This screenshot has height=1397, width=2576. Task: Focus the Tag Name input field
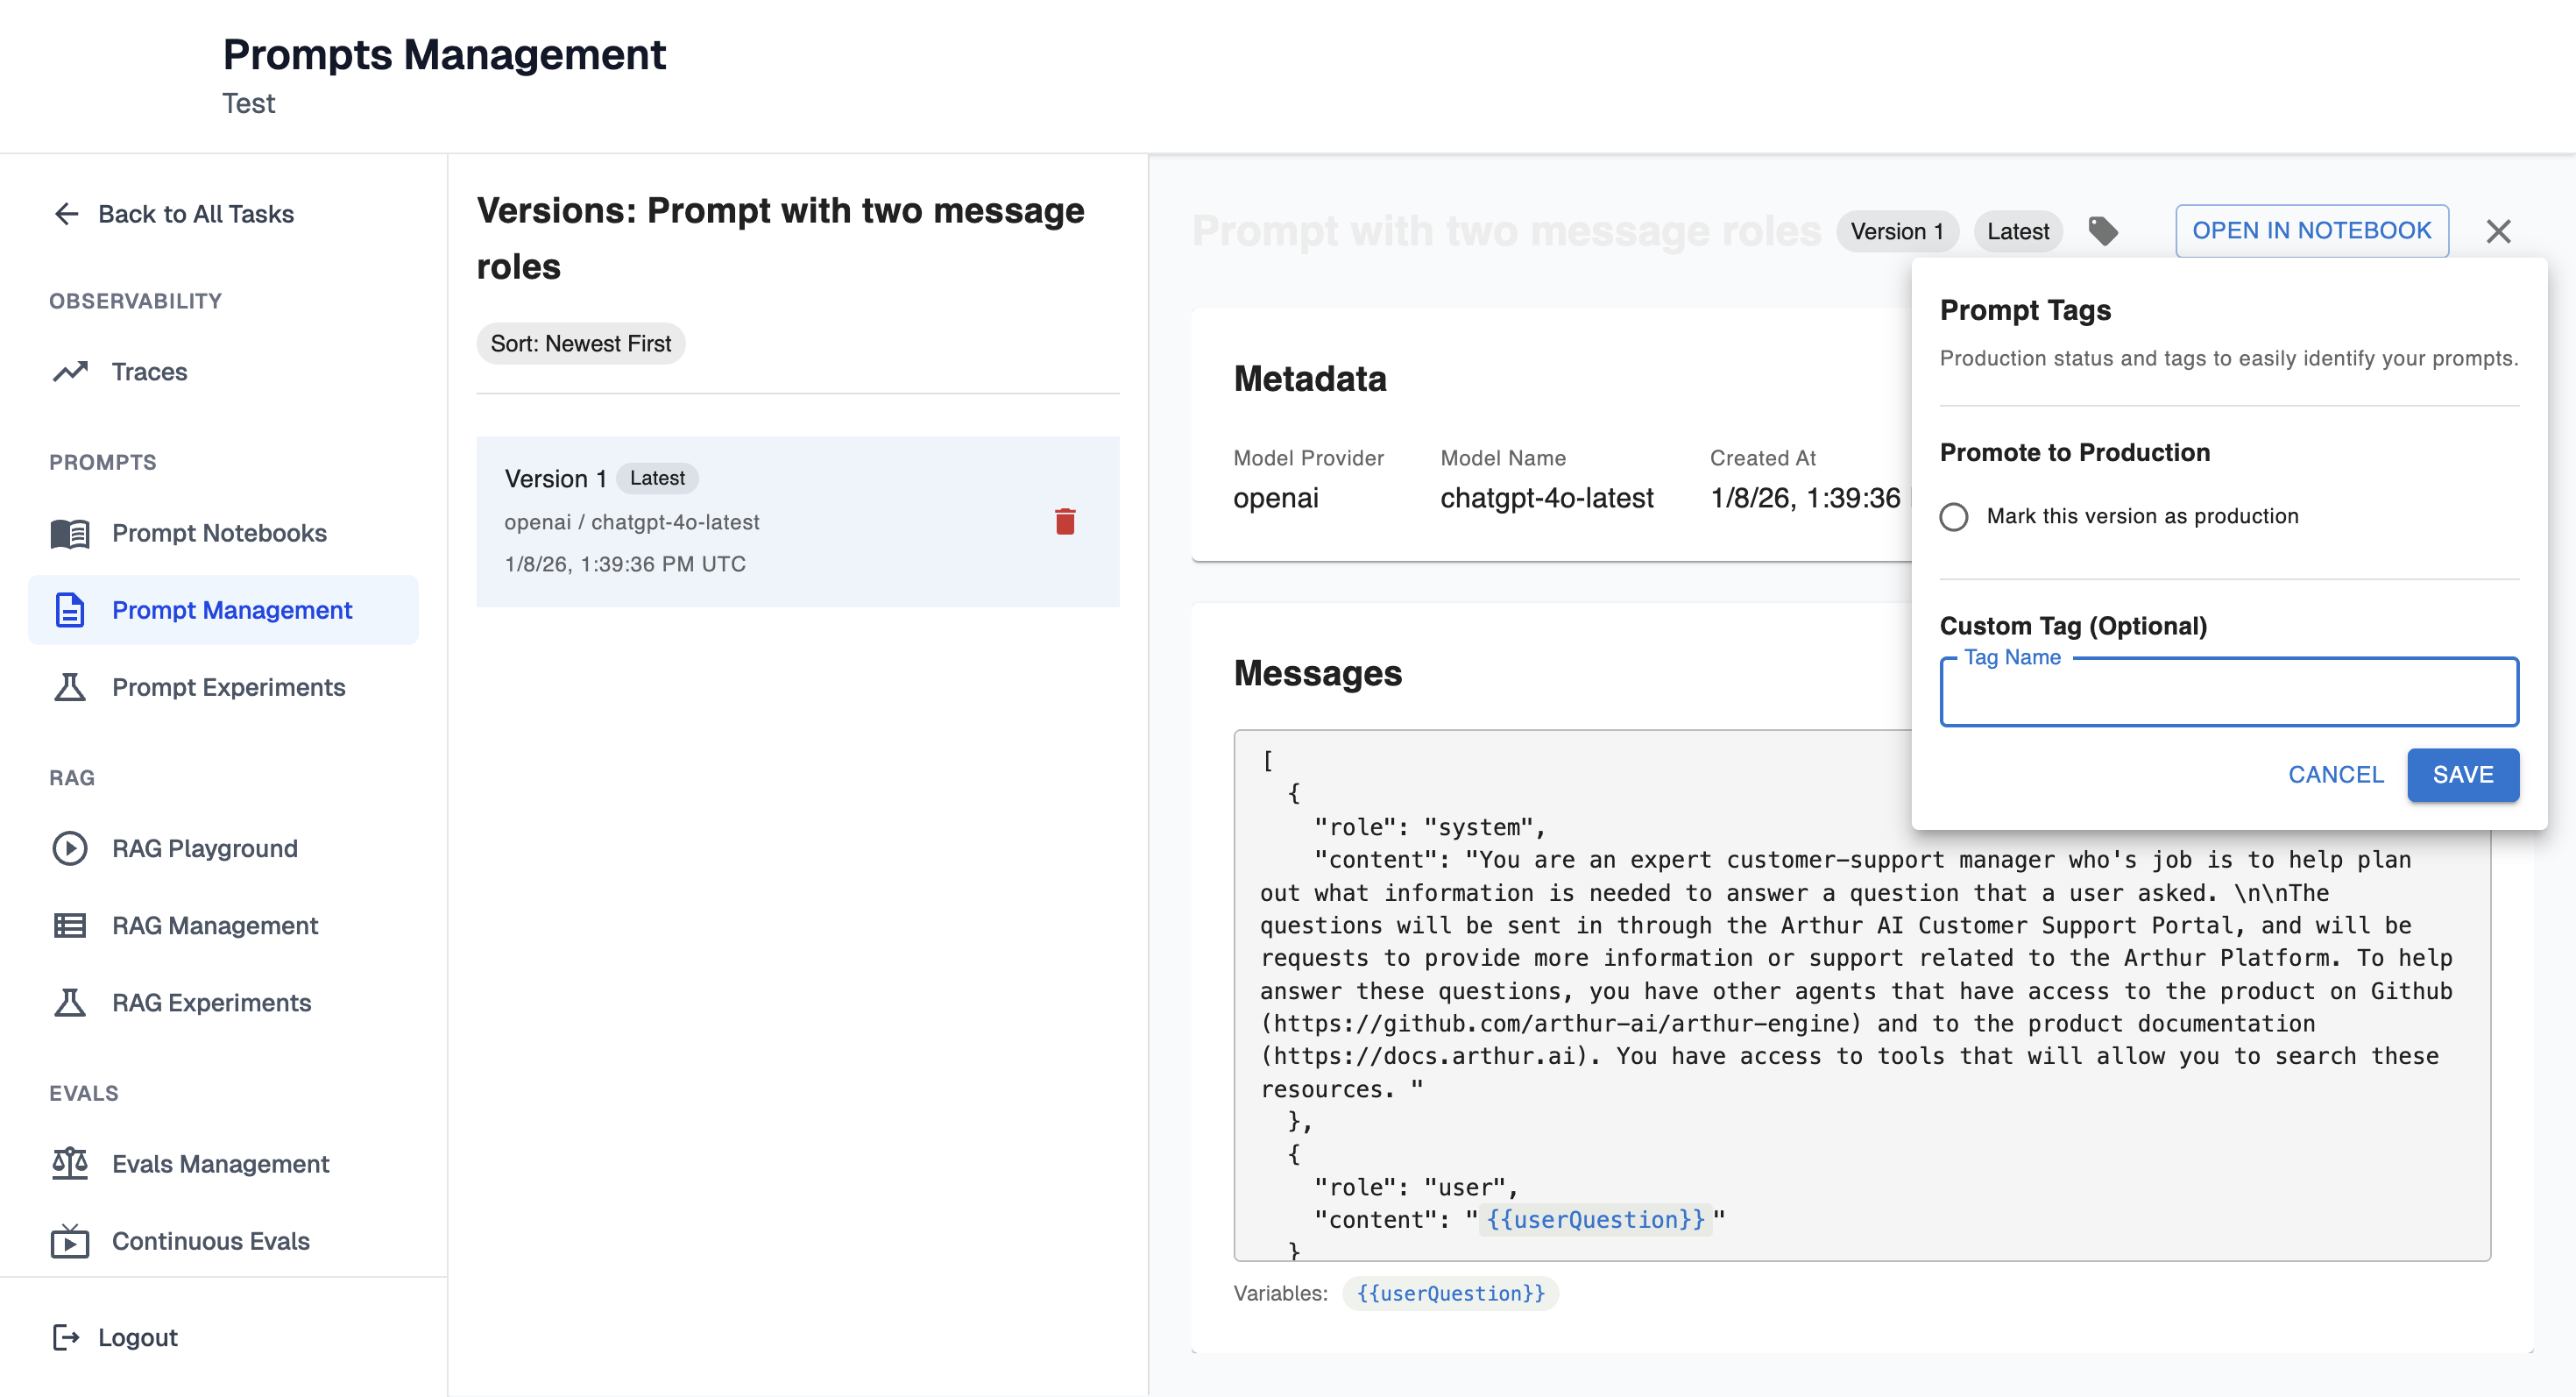coord(2228,692)
